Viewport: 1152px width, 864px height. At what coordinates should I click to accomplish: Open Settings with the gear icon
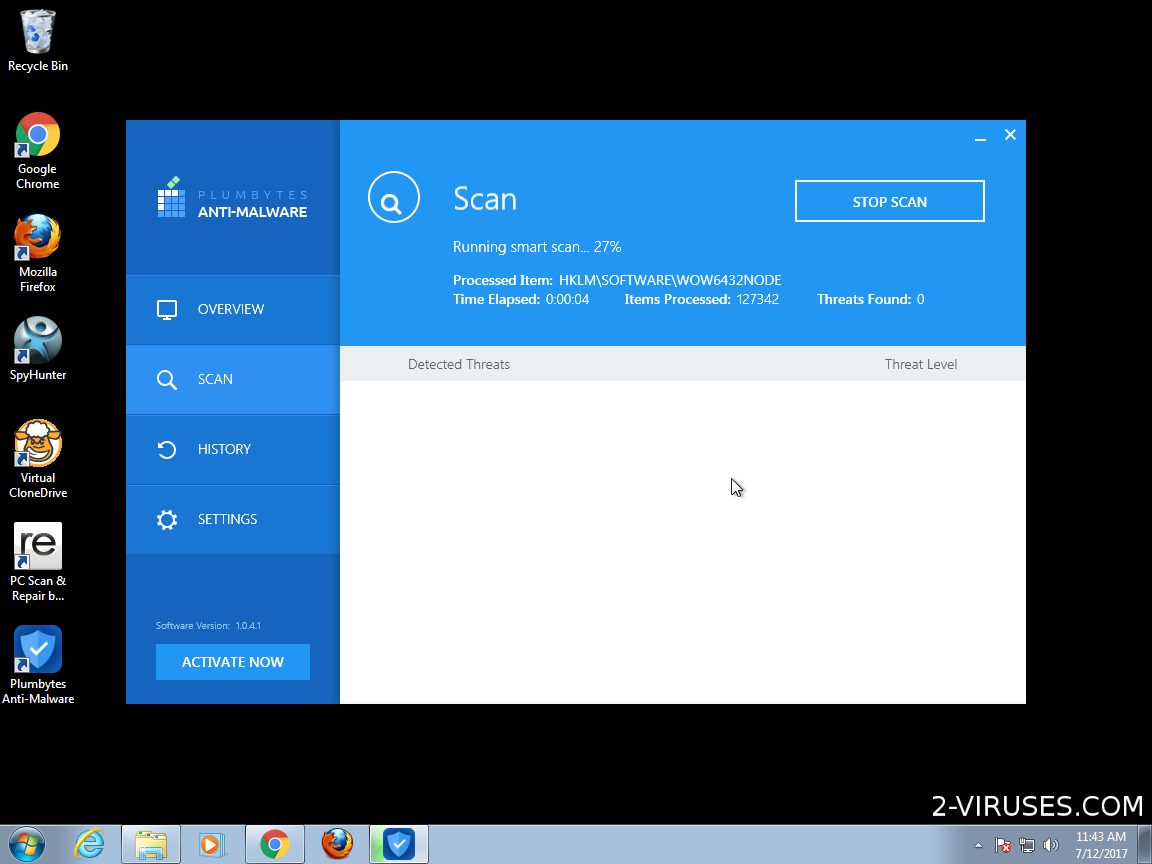tap(167, 520)
